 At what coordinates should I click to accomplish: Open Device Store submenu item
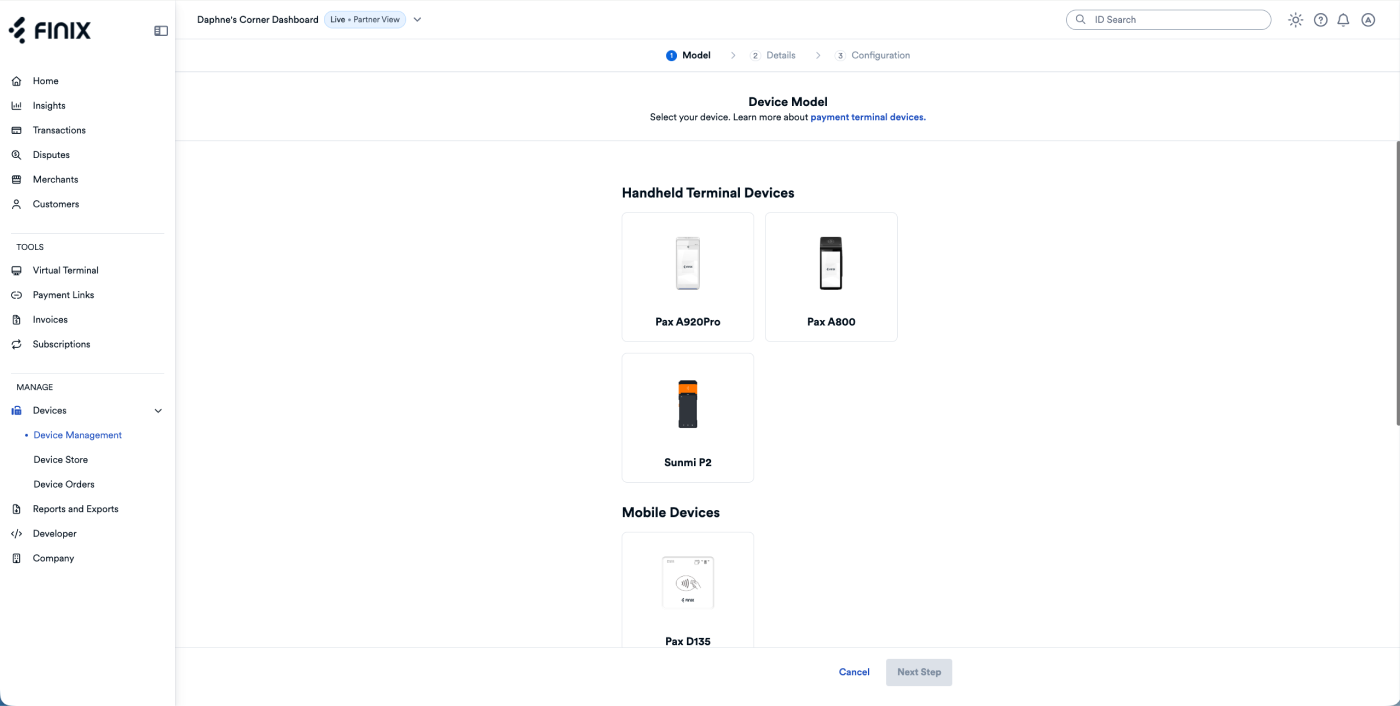click(61, 460)
